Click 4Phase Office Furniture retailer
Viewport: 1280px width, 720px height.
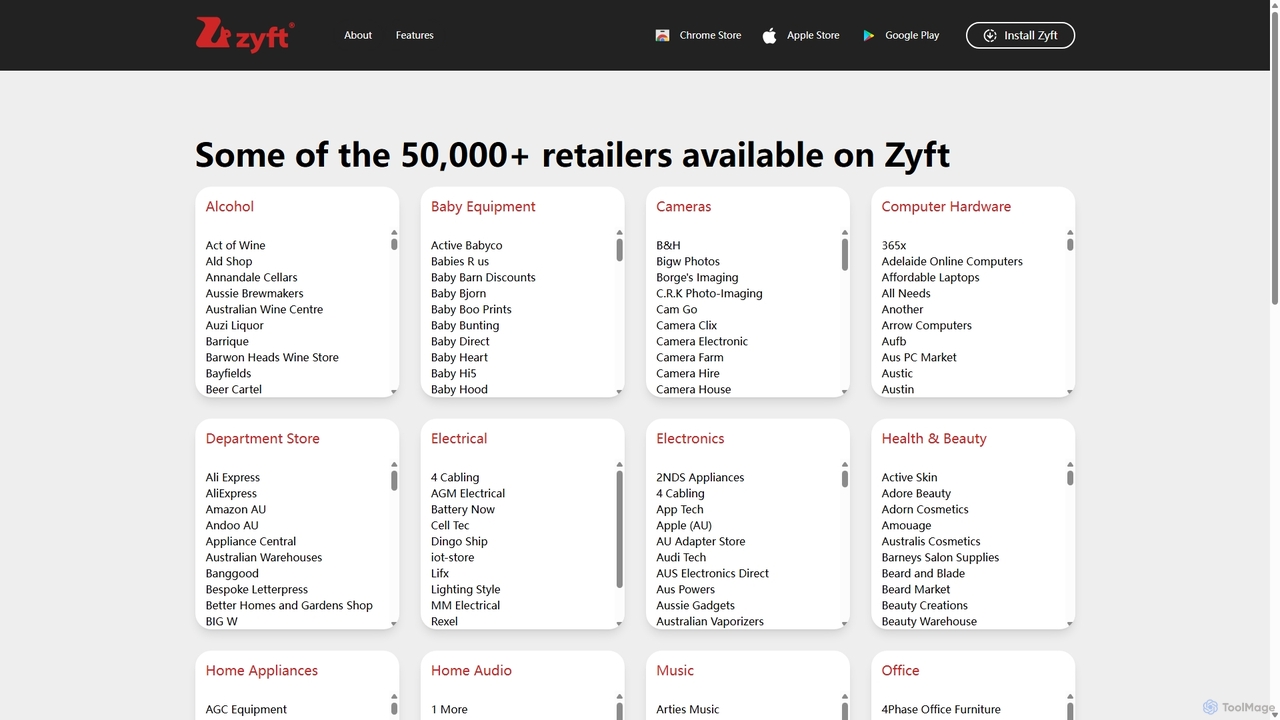click(941, 709)
